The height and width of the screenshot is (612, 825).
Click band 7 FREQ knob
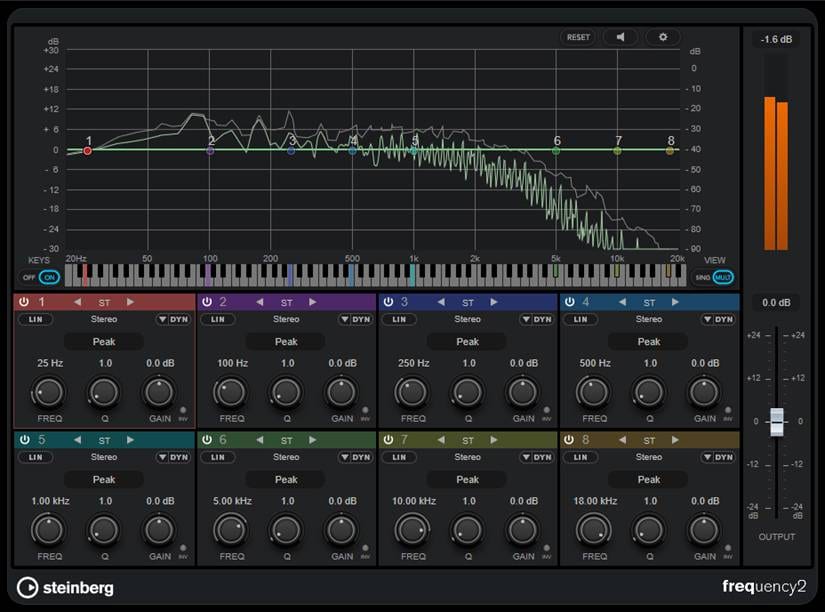click(x=412, y=530)
